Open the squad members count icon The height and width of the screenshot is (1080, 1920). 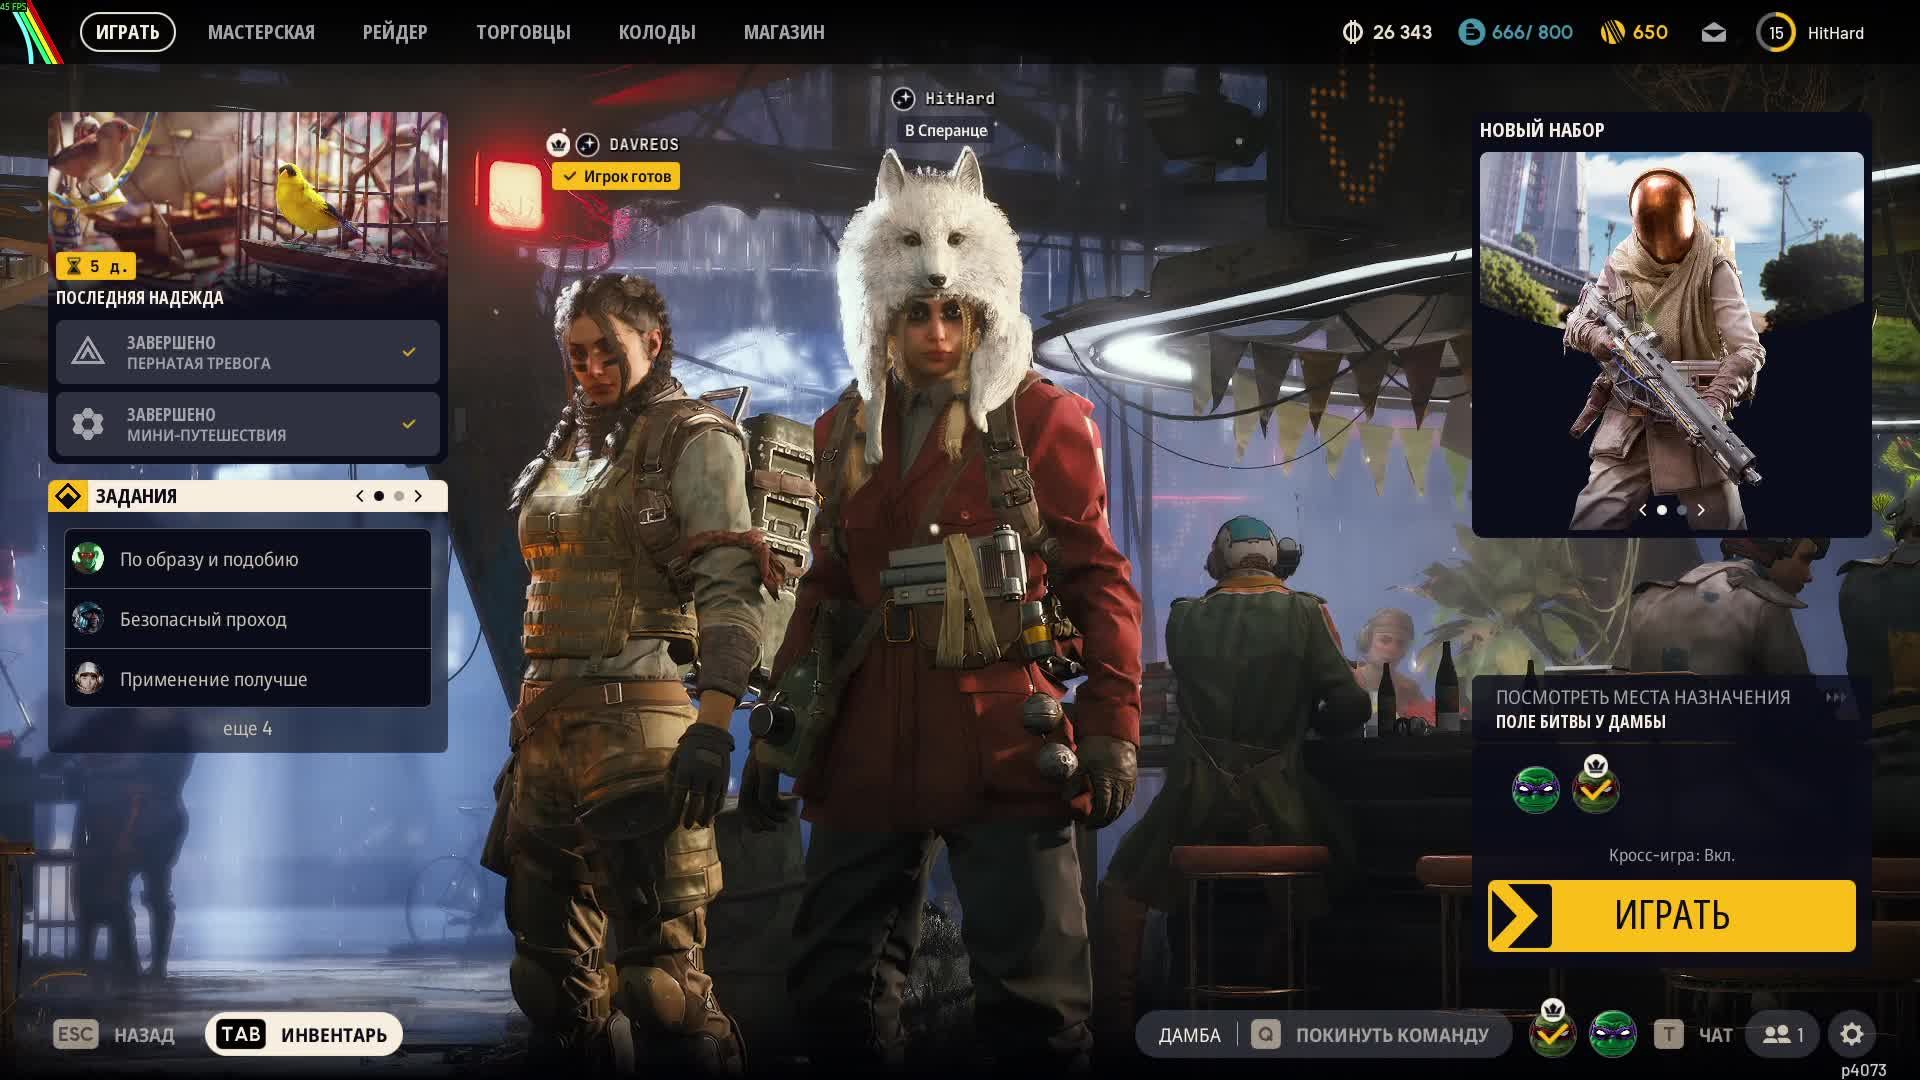coord(1783,1035)
